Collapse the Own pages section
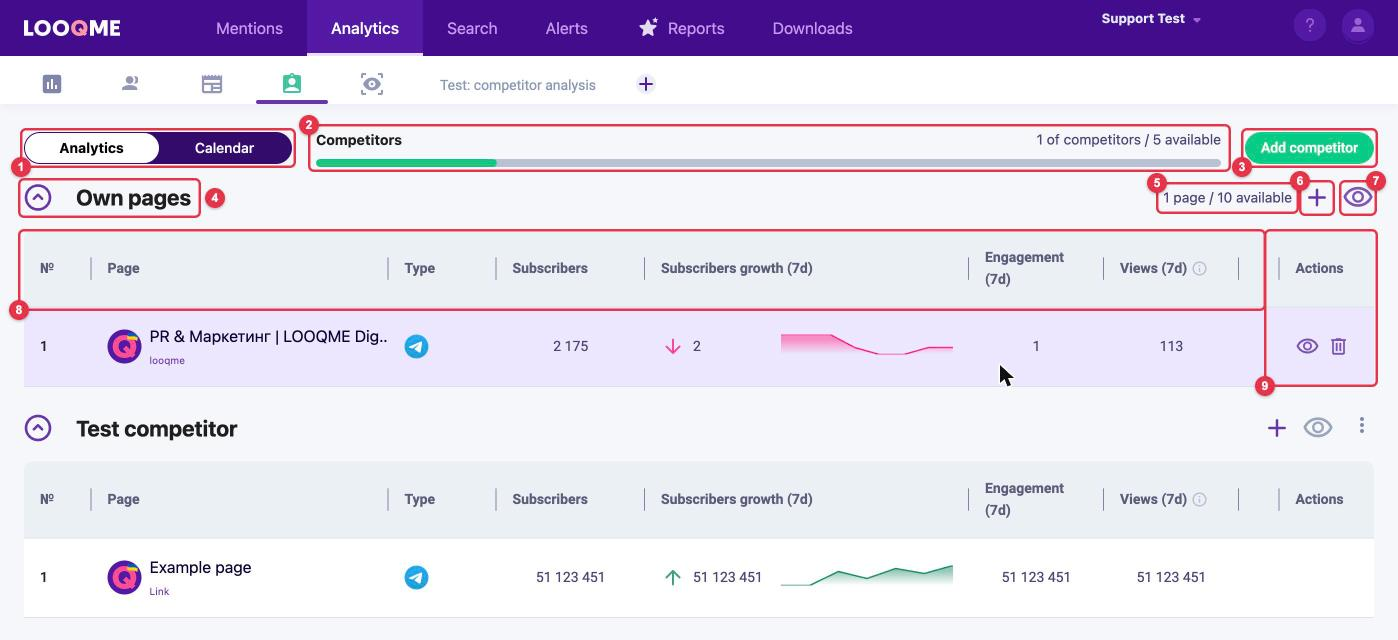The image size is (1398, 640). pyautogui.click(x=38, y=198)
